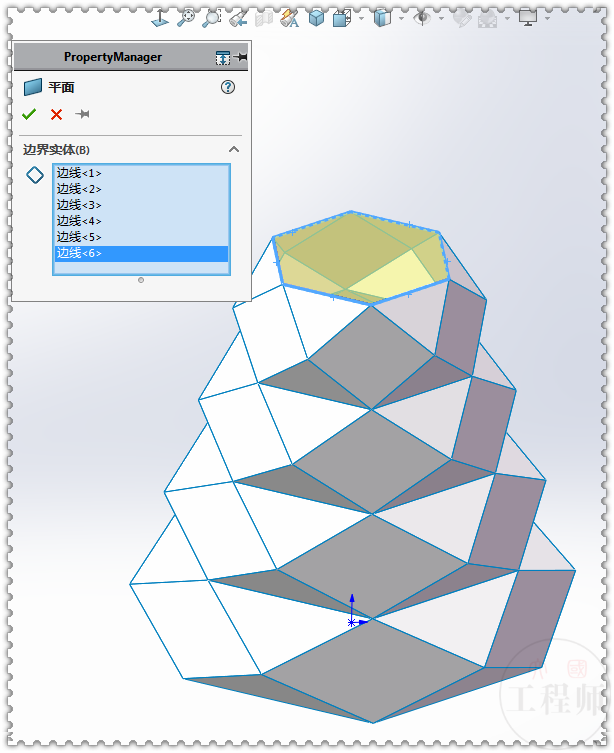The height and width of the screenshot is (753, 614).
Task: Click Zoom to Fit icon
Action: tap(185, 18)
